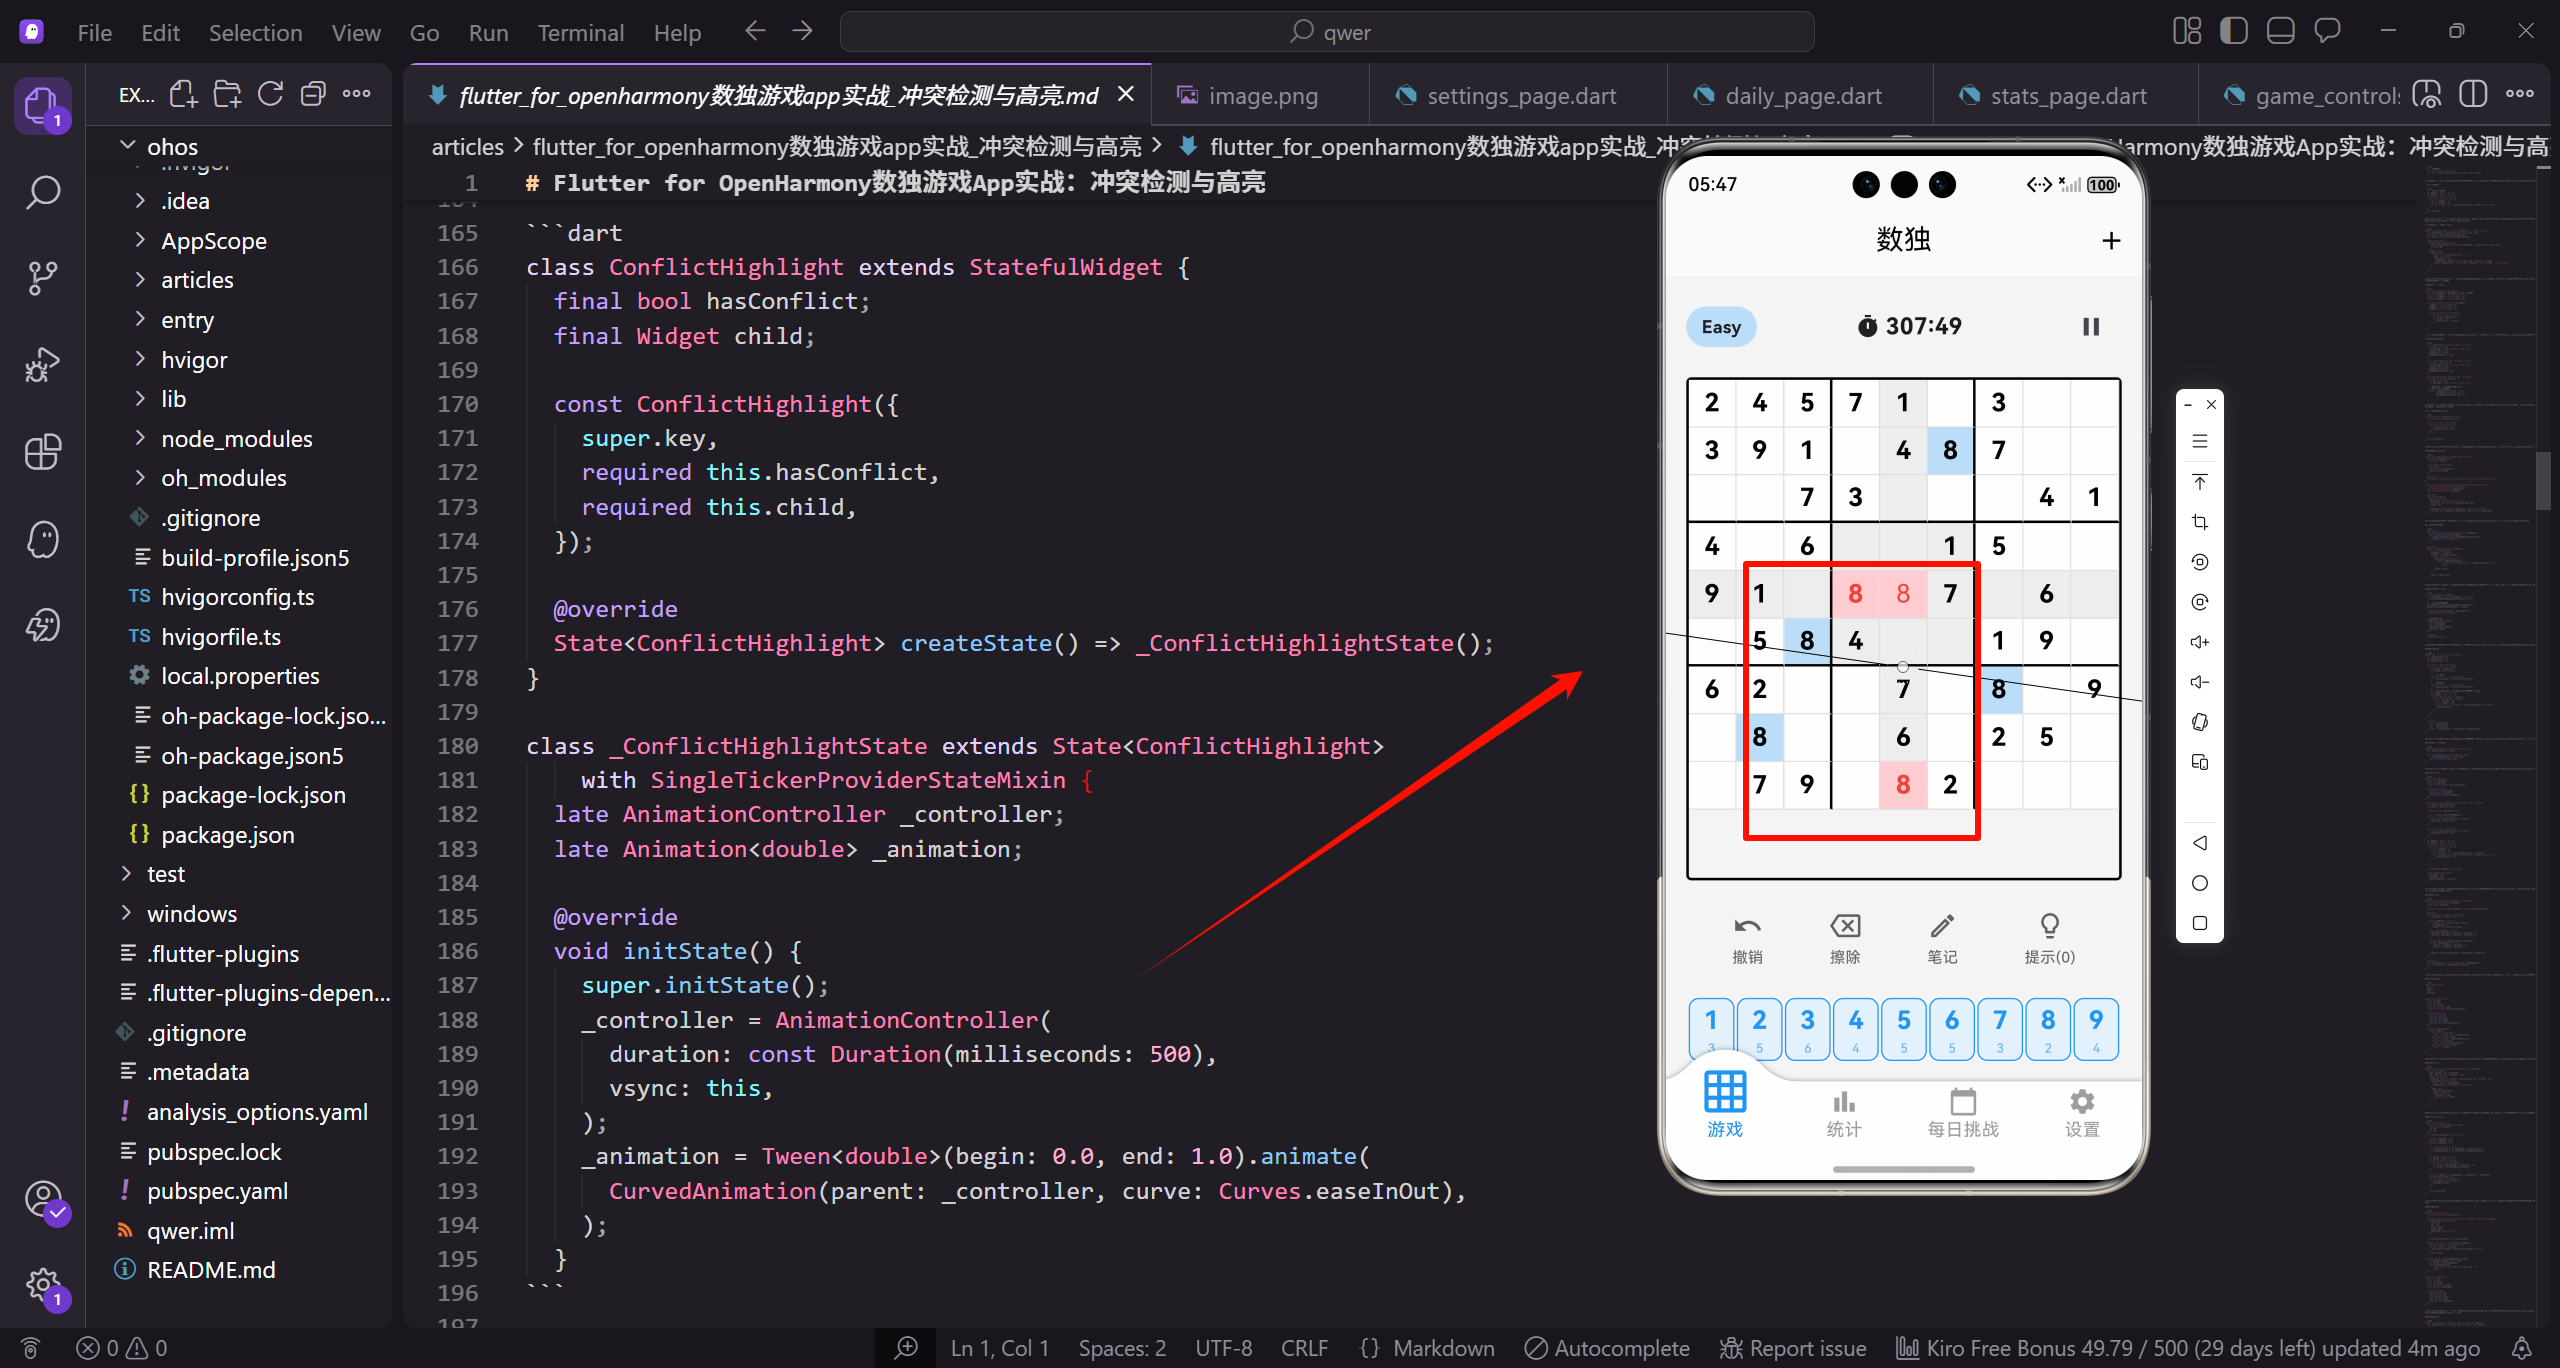Select the Markdown language mode
The width and height of the screenshot is (2560, 1368).
1443,1348
